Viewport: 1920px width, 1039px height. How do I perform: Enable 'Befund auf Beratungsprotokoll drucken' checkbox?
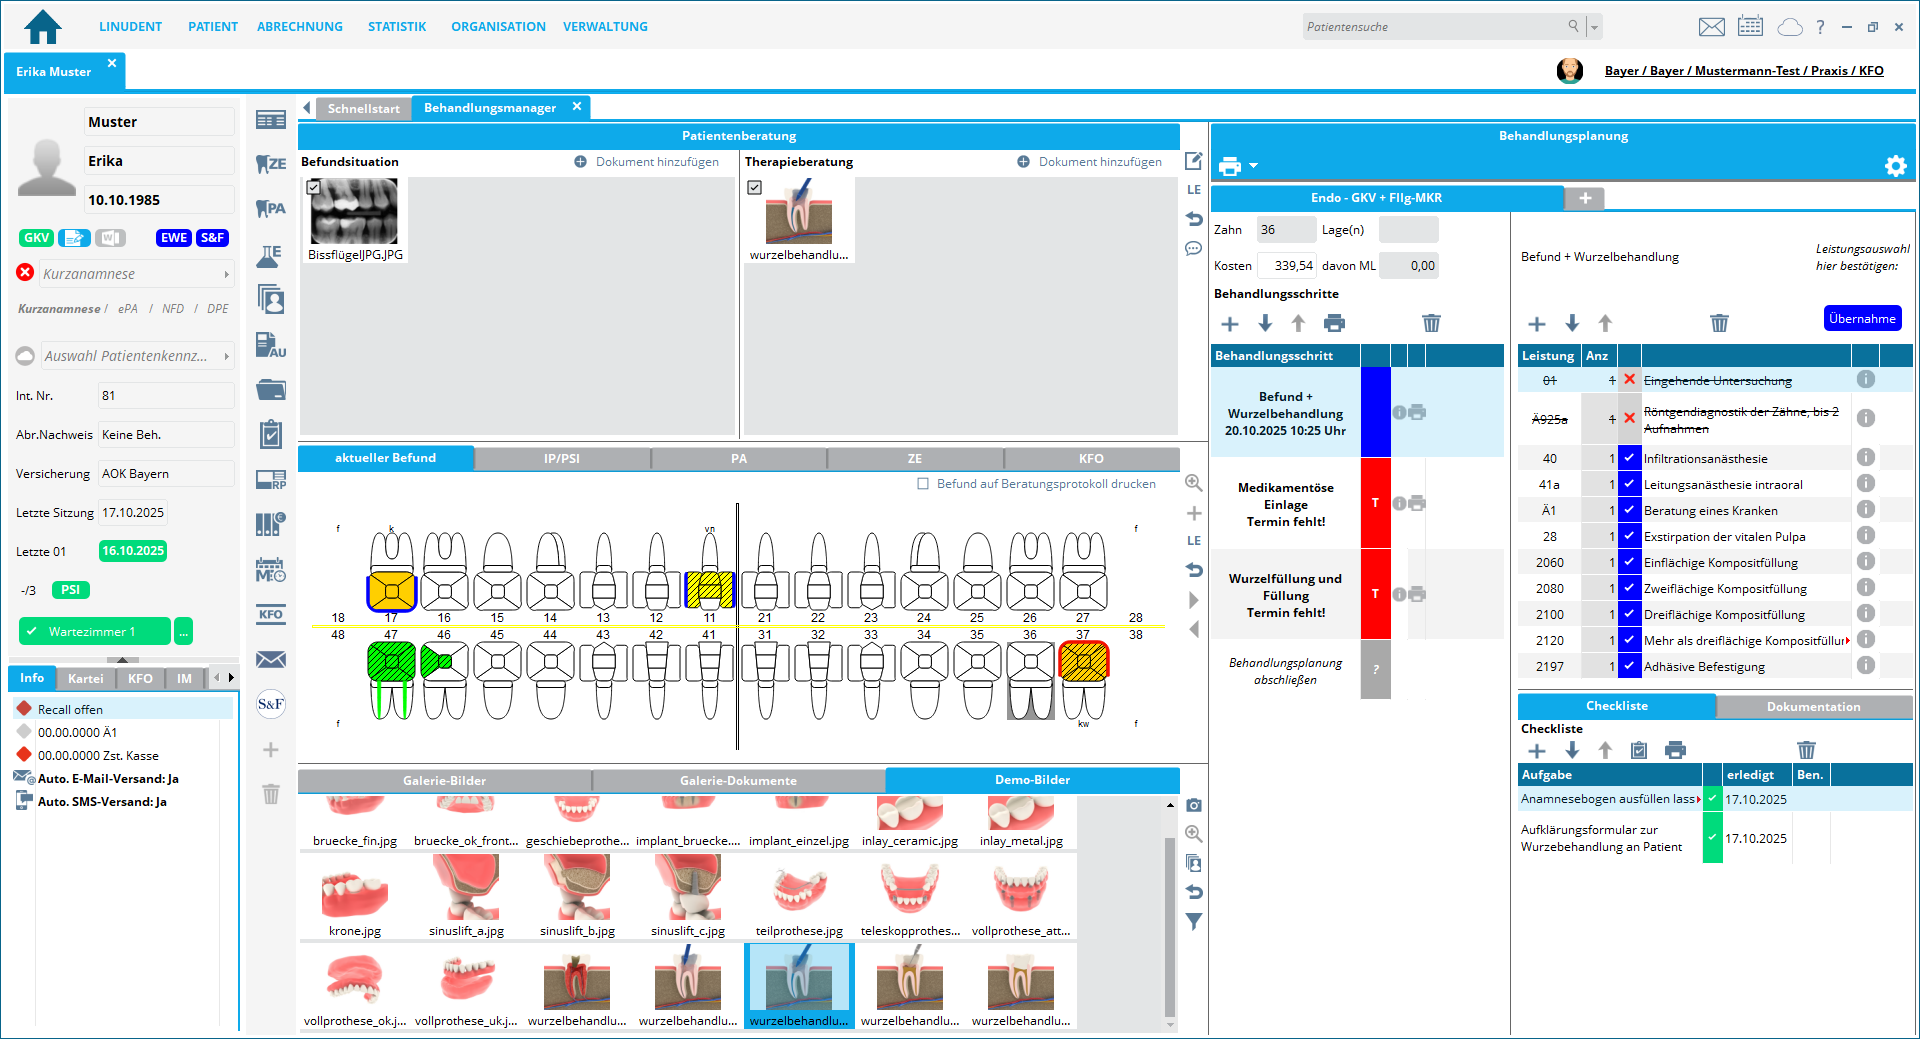923,484
